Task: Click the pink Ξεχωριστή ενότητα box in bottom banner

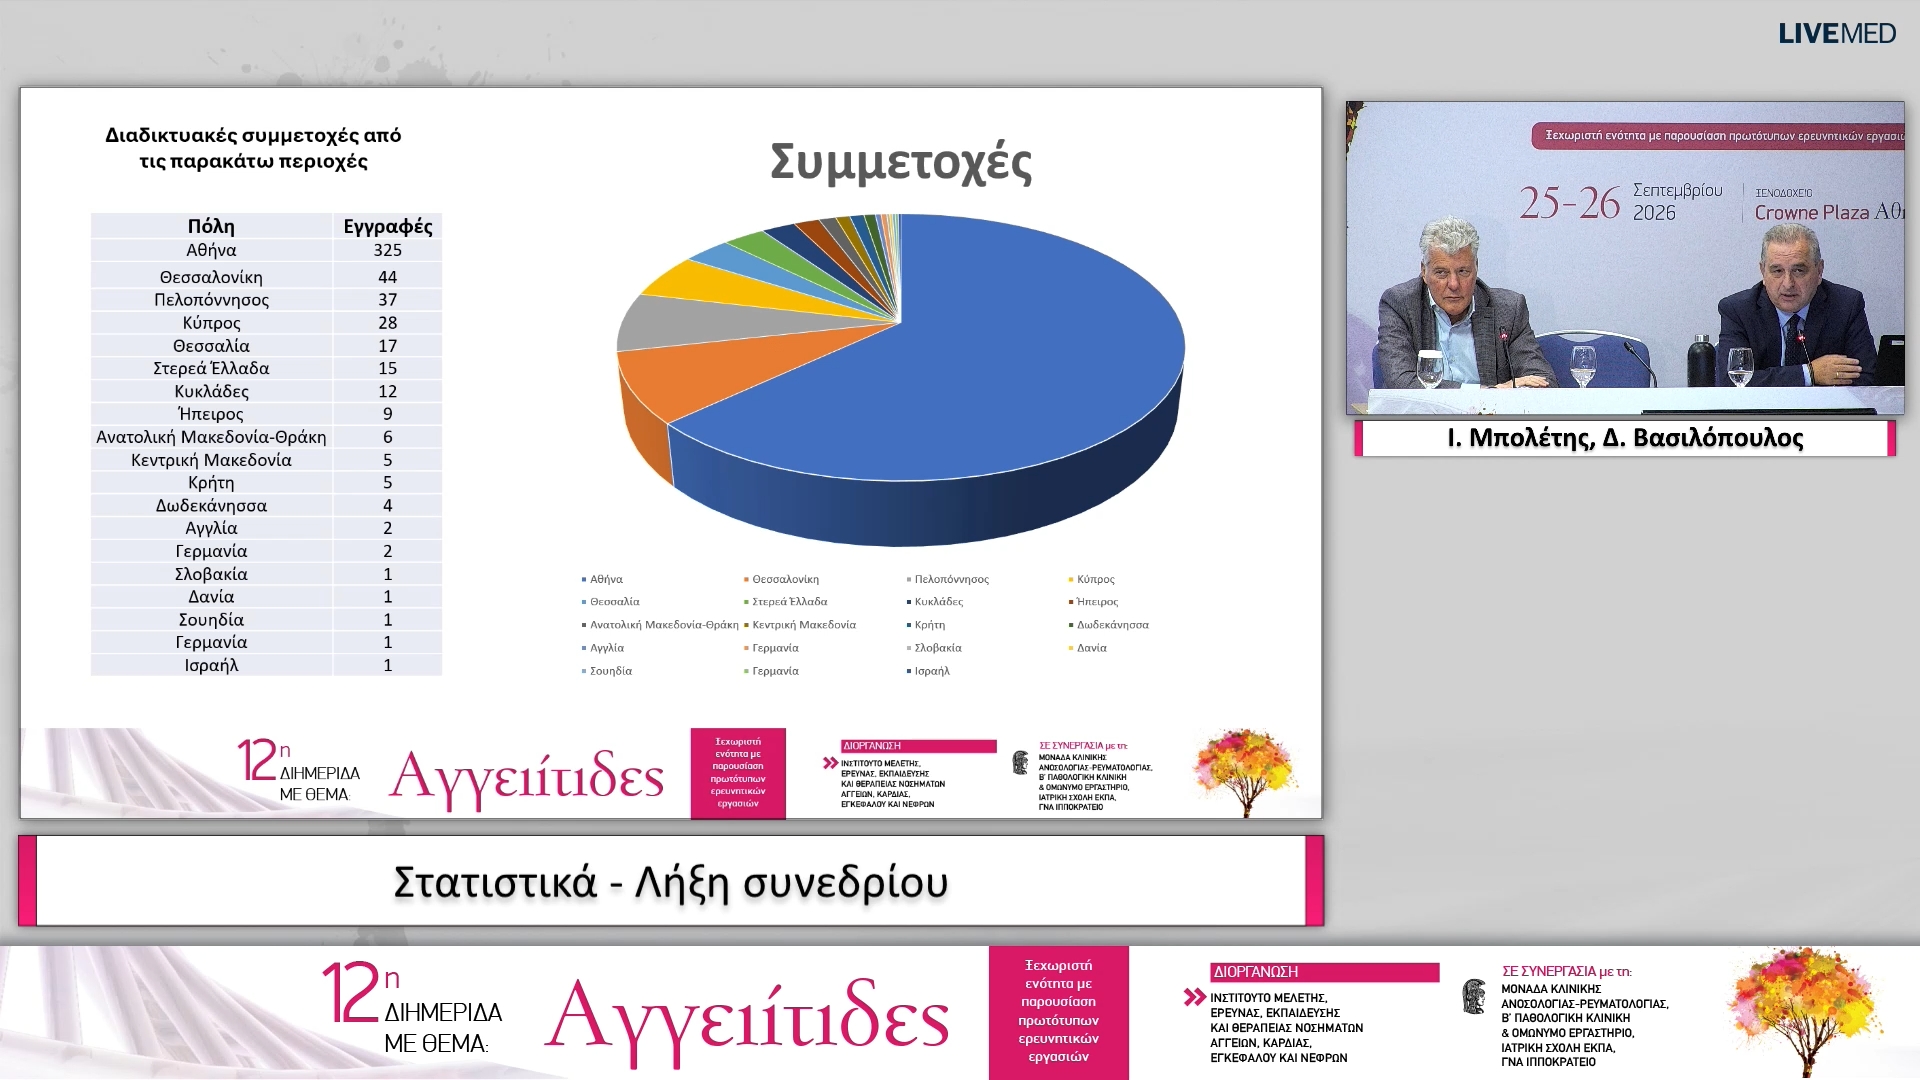Action: pos(1059,1012)
